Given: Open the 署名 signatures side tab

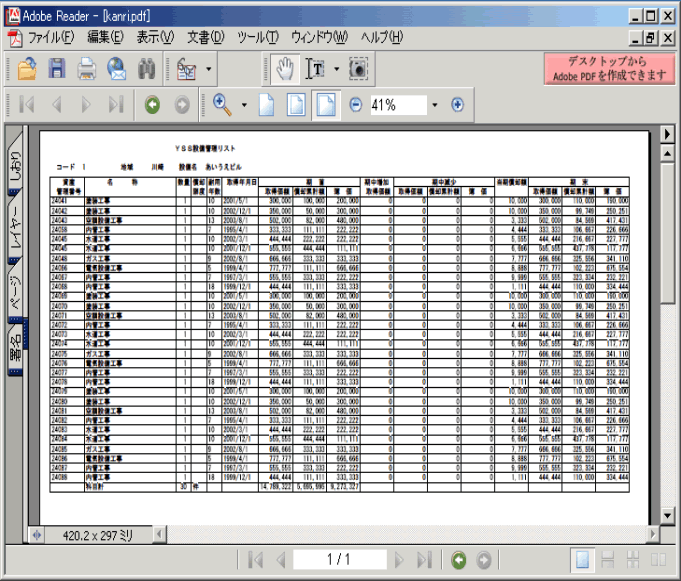Looking at the screenshot, I should pyautogui.click(x=15, y=350).
